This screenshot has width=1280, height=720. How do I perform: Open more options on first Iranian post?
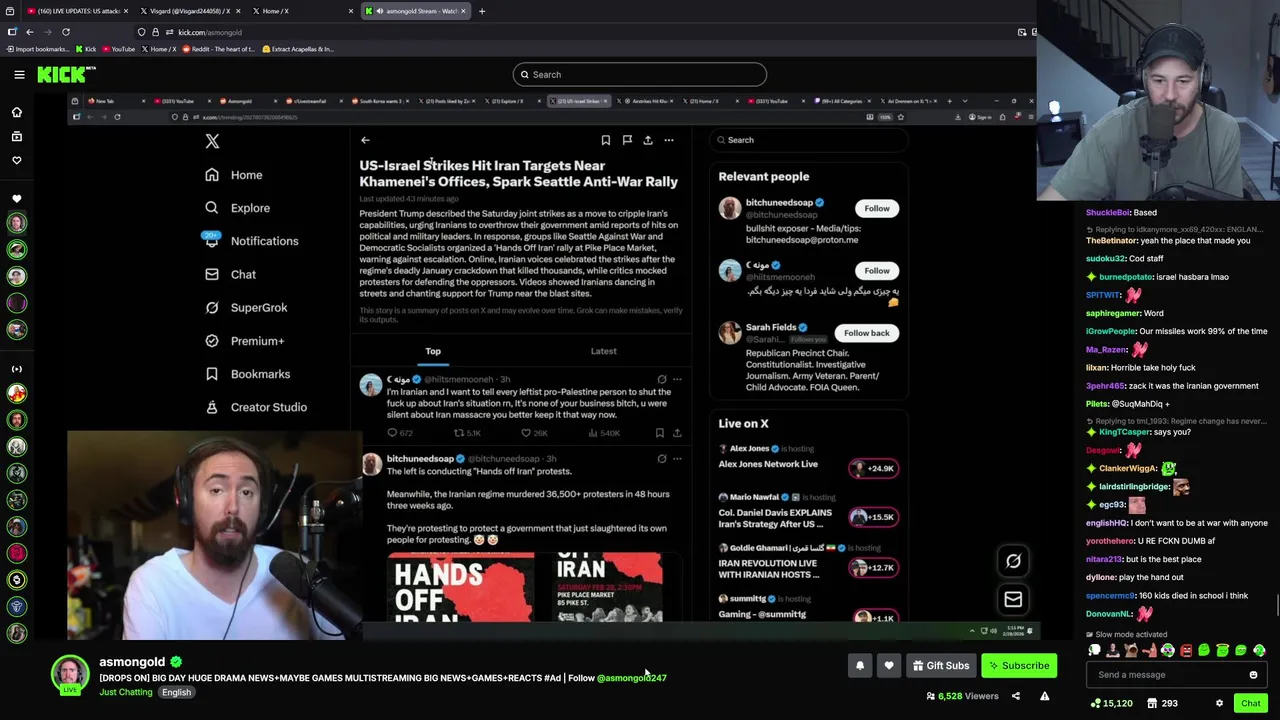pos(677,379)
